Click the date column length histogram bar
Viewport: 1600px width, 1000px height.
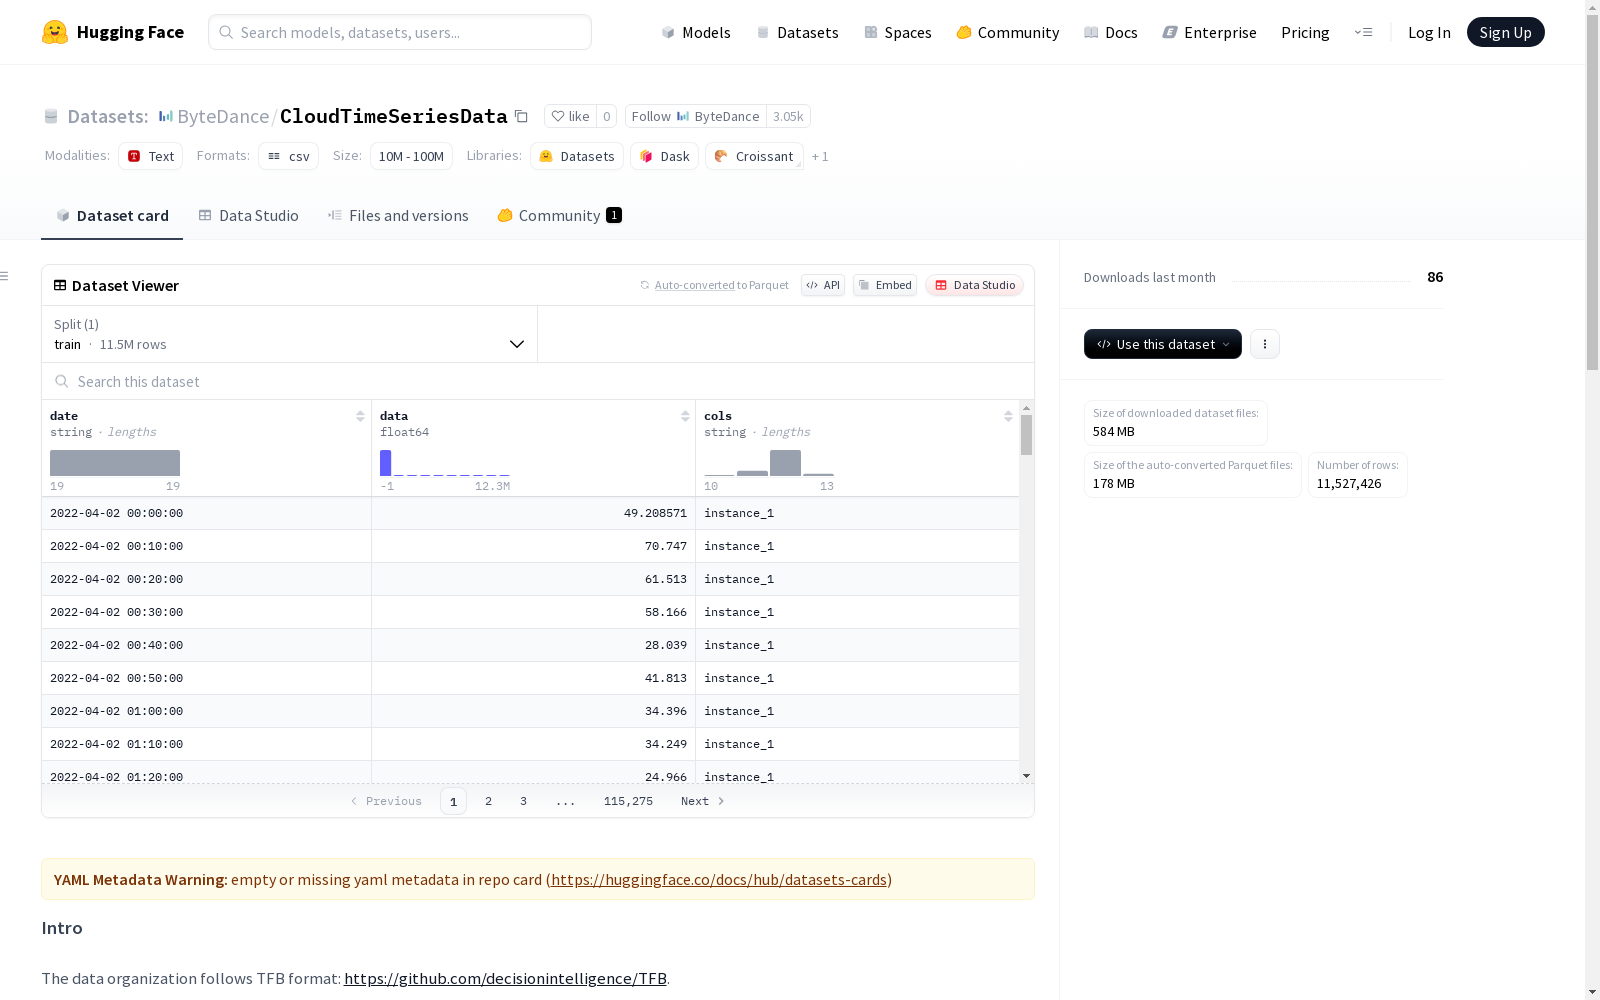[x=115, y=463]
